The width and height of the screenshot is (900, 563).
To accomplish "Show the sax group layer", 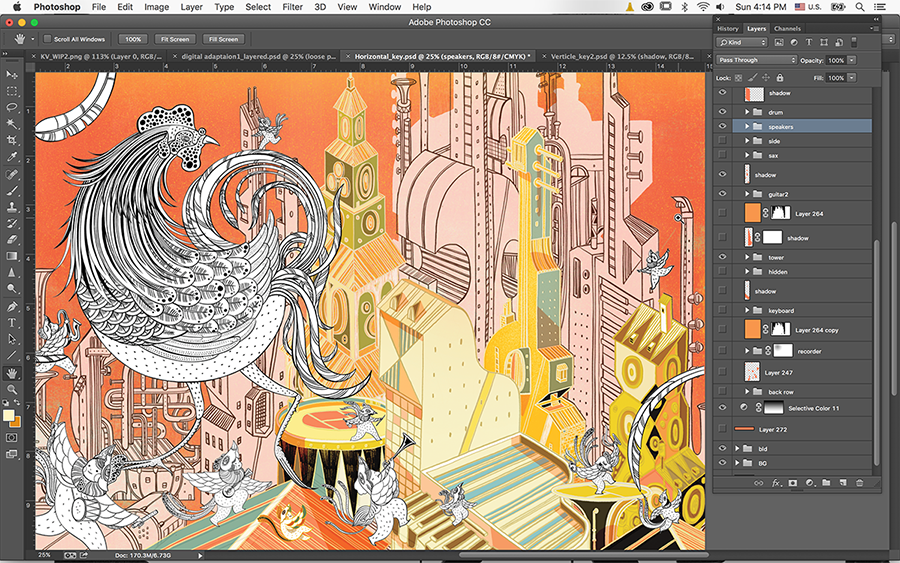I will click(x=723, y=155).
